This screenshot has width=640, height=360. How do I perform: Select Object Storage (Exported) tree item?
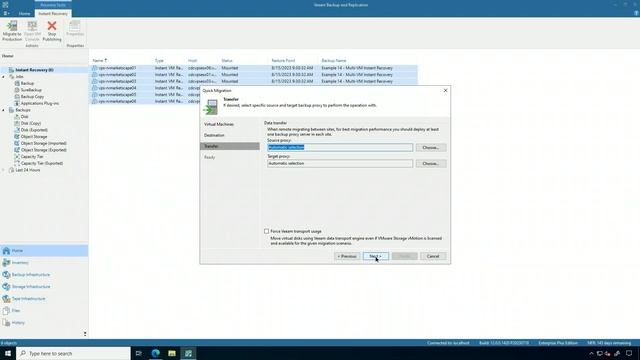point(43,150)
